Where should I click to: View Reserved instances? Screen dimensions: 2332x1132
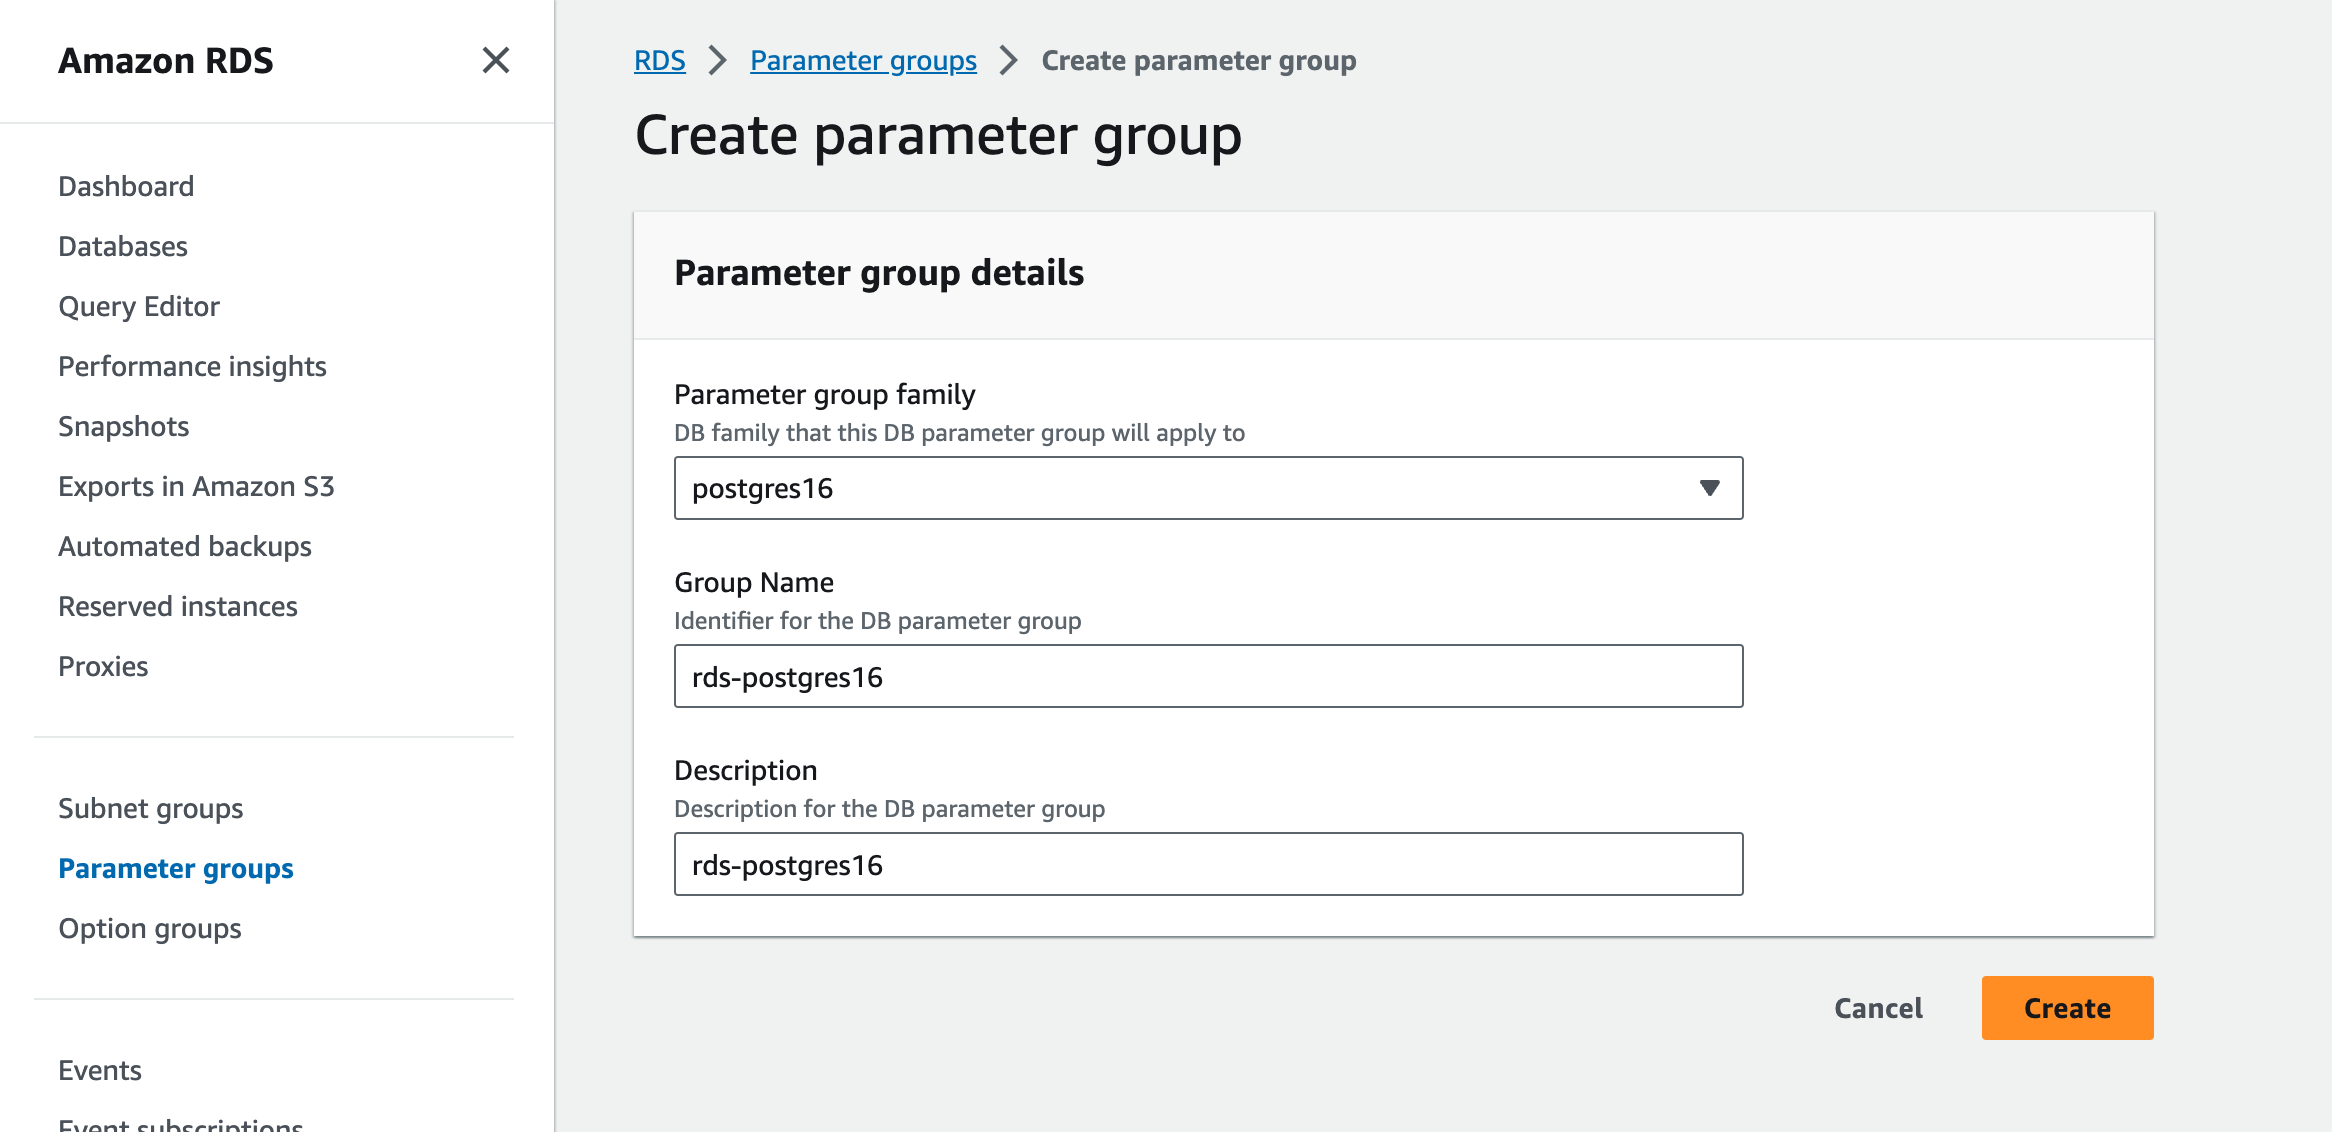coord(178,606)
